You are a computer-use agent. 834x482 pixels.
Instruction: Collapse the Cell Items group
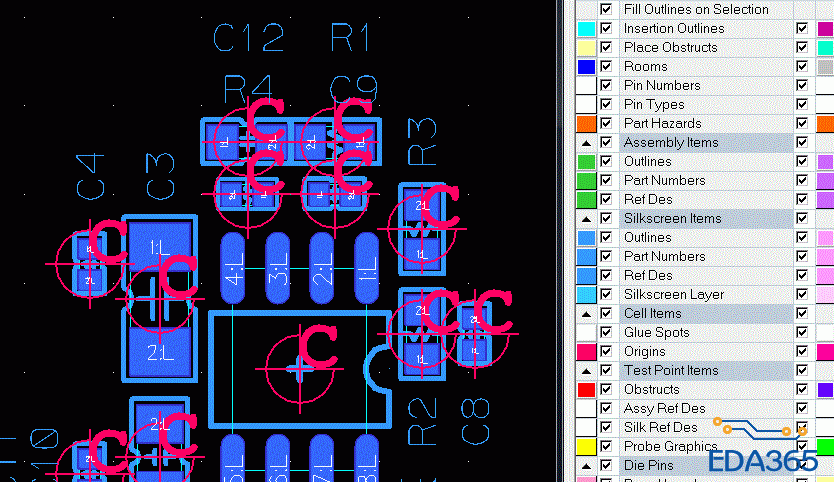click(x=586, y=314)
